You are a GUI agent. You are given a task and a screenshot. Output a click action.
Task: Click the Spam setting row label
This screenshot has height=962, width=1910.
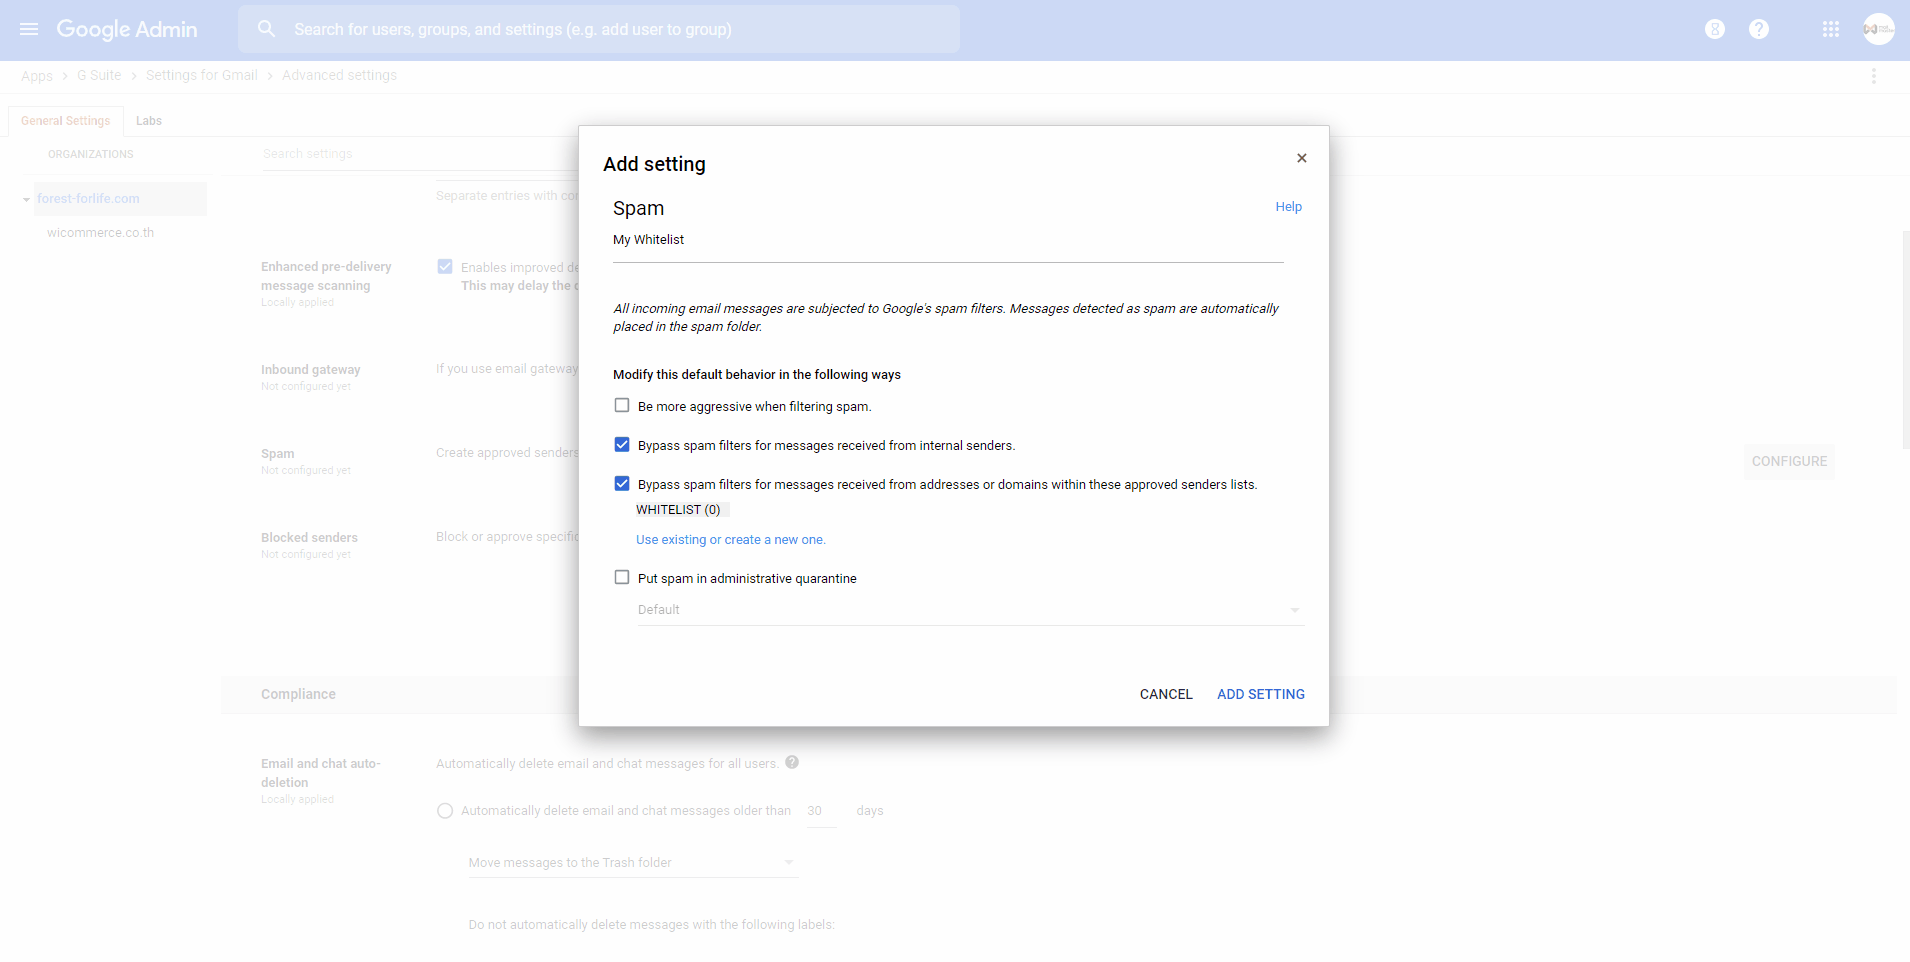click(x=278, y=454)
